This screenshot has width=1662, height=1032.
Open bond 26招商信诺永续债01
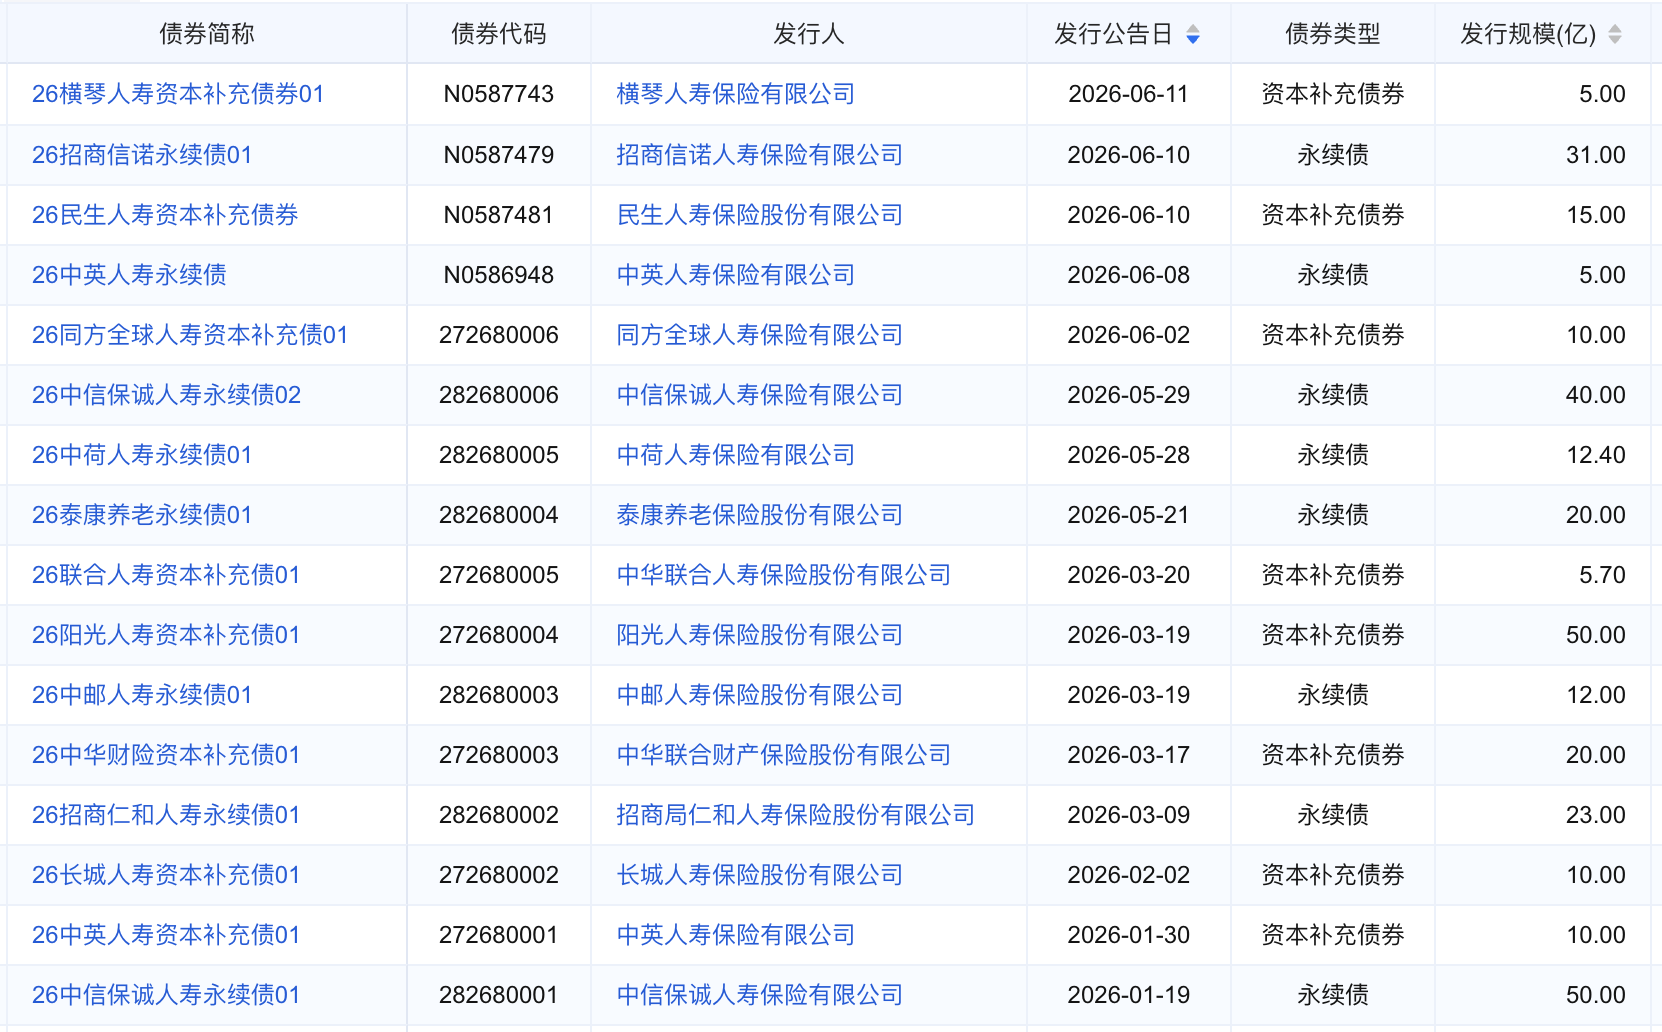click(x=142, y=155)
